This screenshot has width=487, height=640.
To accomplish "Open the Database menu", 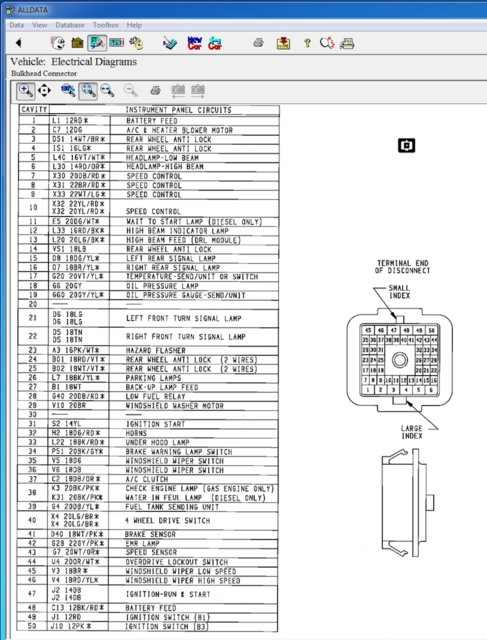I will tap(70, 25).
